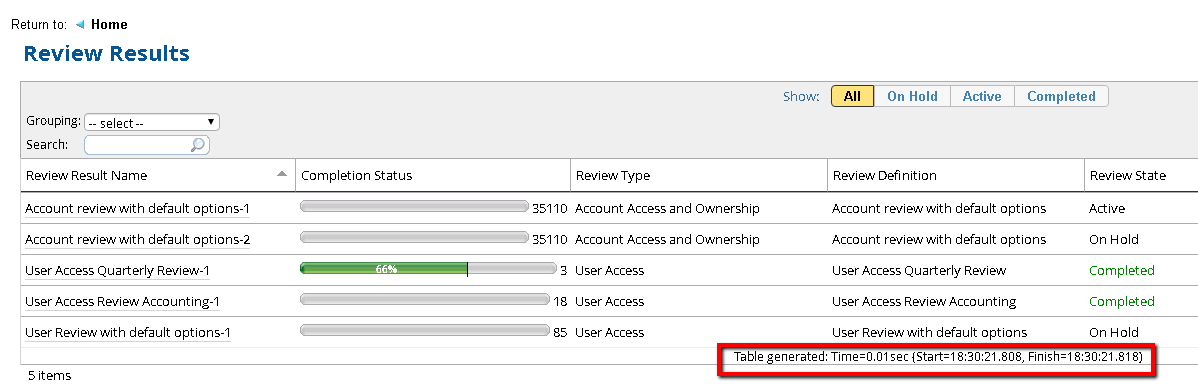Click the 5 items count text
Screen dimensions: 1198x391
point(50,376)
